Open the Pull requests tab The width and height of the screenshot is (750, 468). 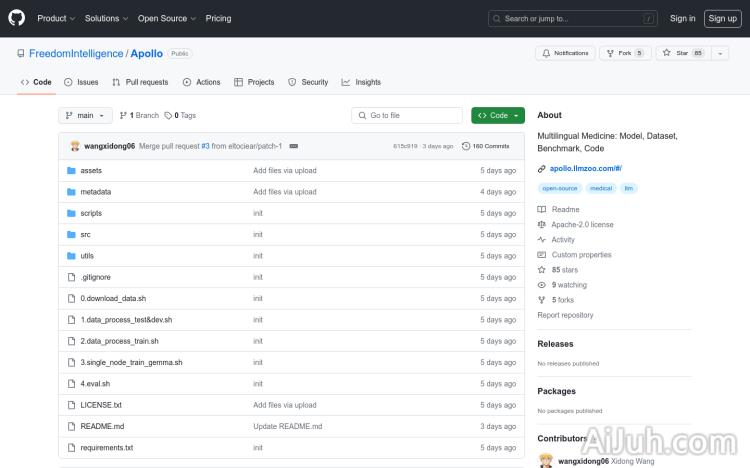140,82
